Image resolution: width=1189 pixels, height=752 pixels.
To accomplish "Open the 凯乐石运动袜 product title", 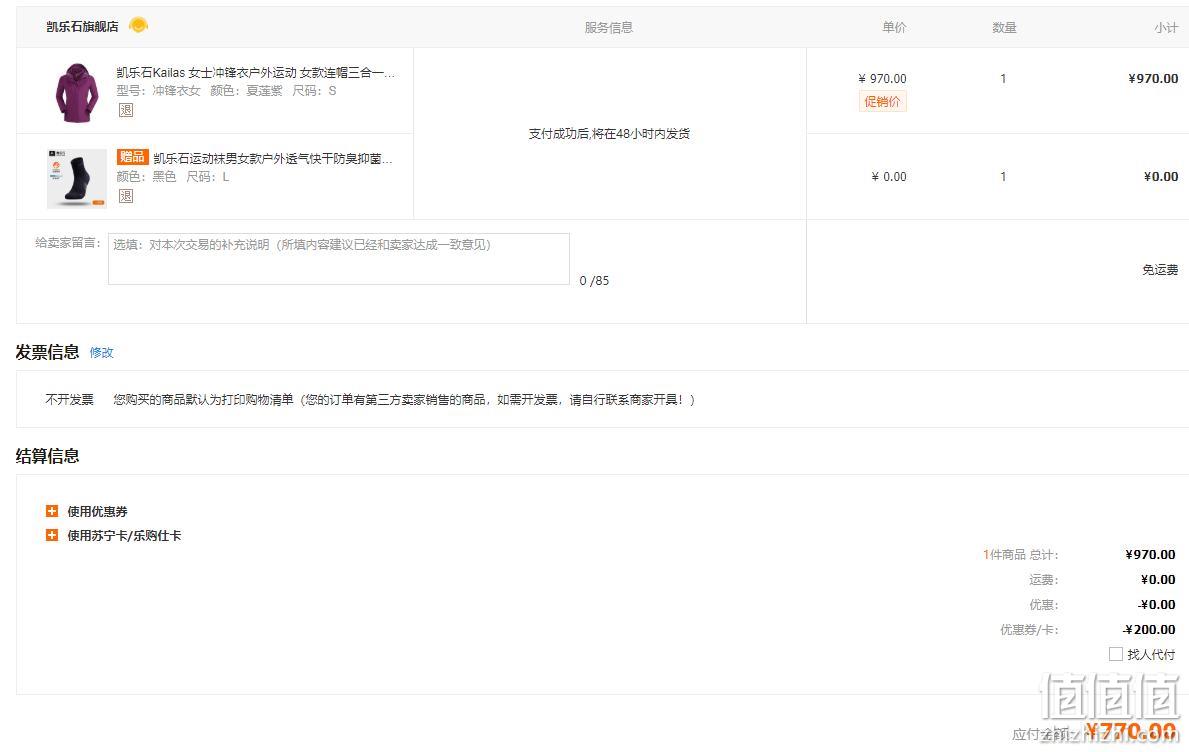I will pos(273,158).
